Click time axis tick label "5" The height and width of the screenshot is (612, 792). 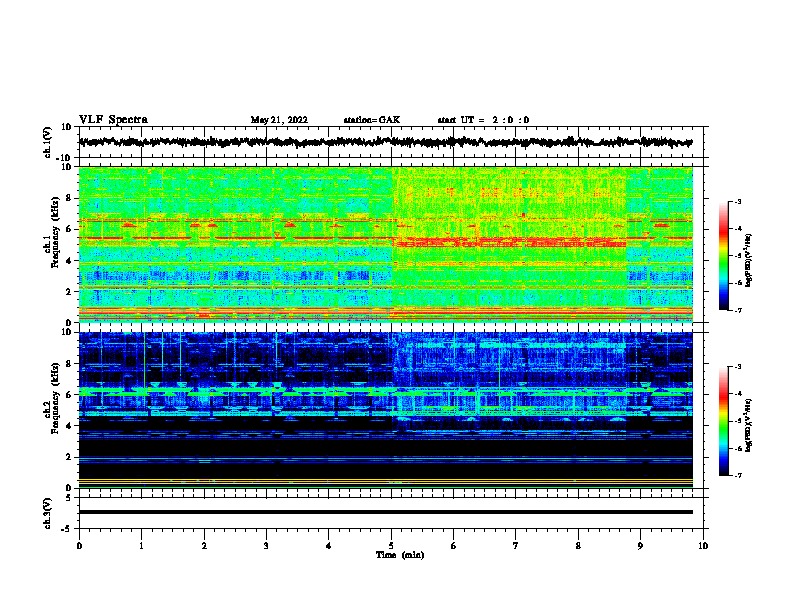[391, 546]
